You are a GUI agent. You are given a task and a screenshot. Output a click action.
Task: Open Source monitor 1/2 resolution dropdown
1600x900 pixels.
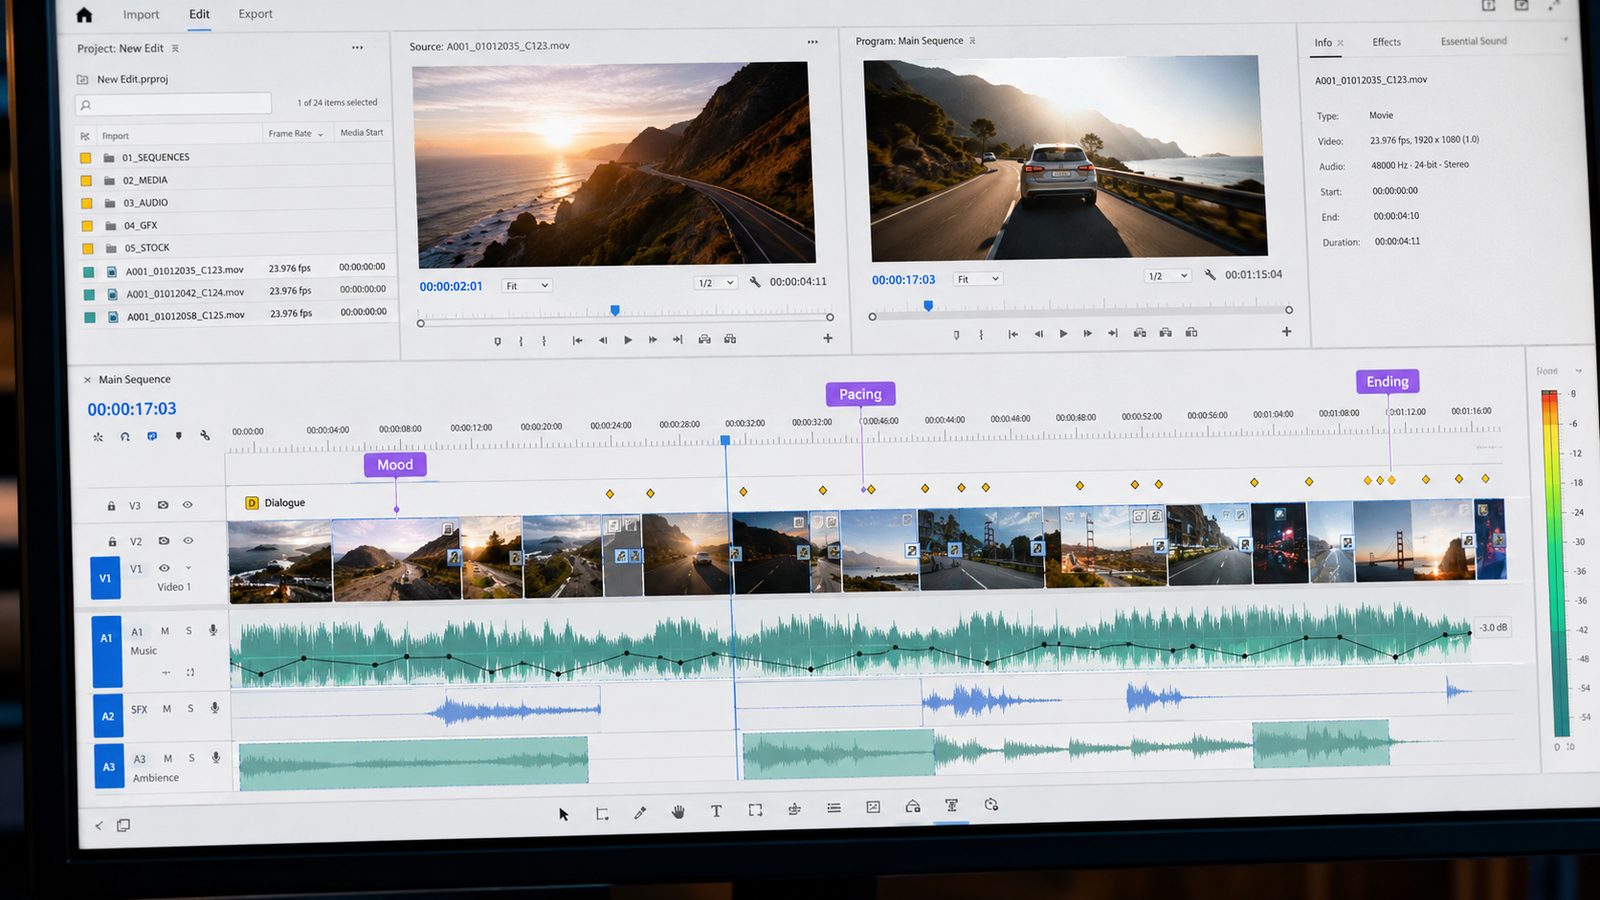tap(716, 283)
